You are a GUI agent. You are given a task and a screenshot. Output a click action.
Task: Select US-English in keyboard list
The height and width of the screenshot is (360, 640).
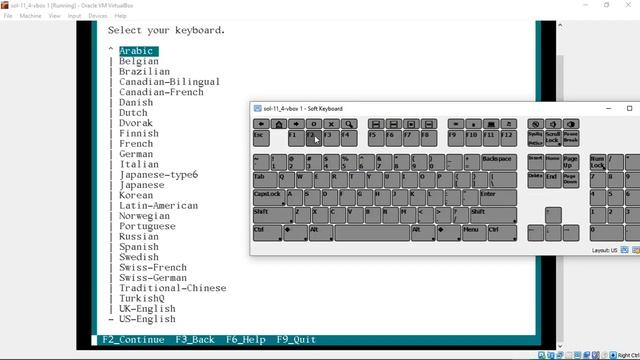pyautogui.click(x=147, y=319)
